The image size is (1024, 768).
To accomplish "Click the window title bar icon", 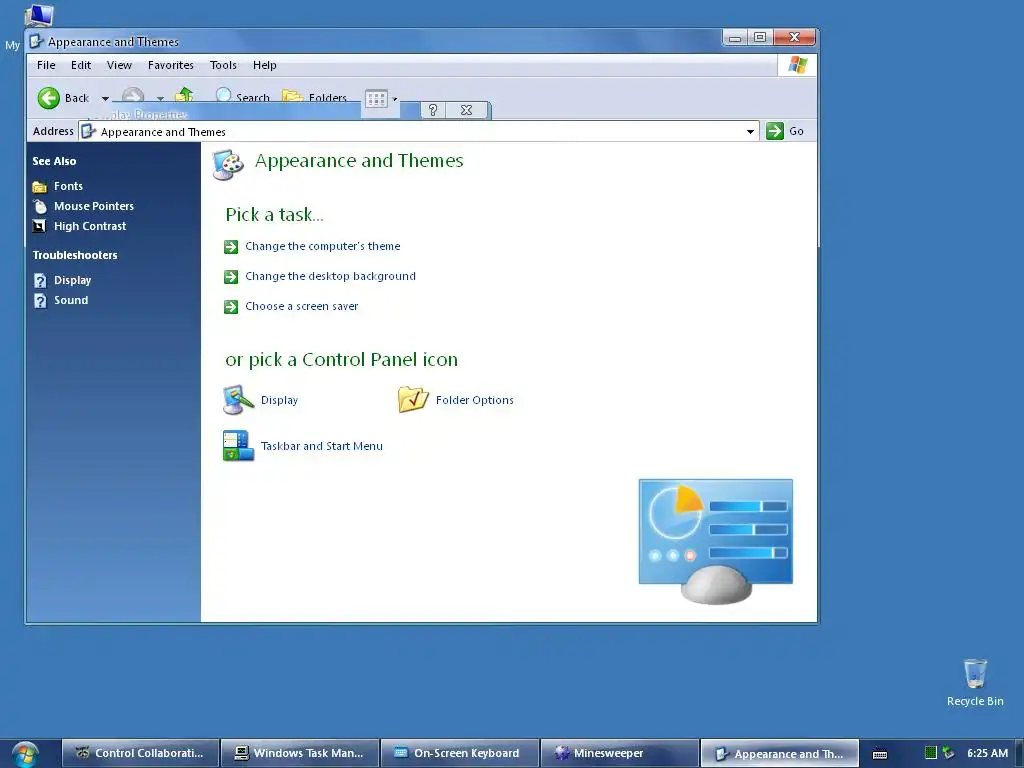I will click(x=37, y=41).
